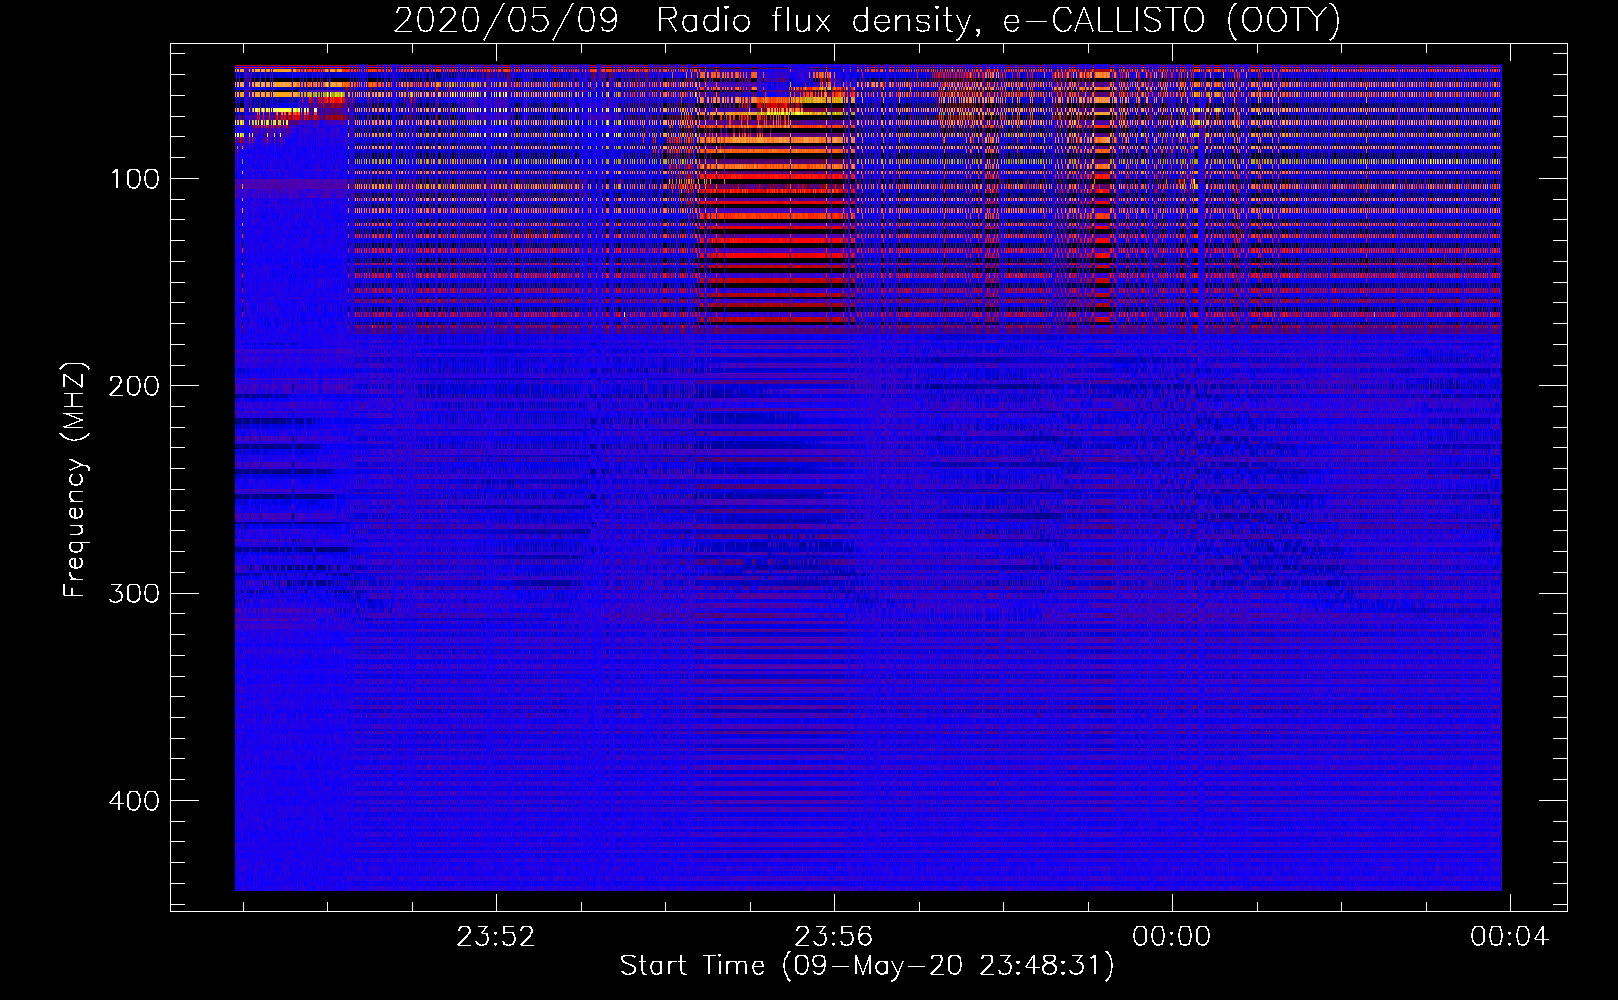Viewport: 1618px width, 1000px height.
Task: Click the 'Start Time (09-May-20 23:48:31)' label
Action: (867, 966)
